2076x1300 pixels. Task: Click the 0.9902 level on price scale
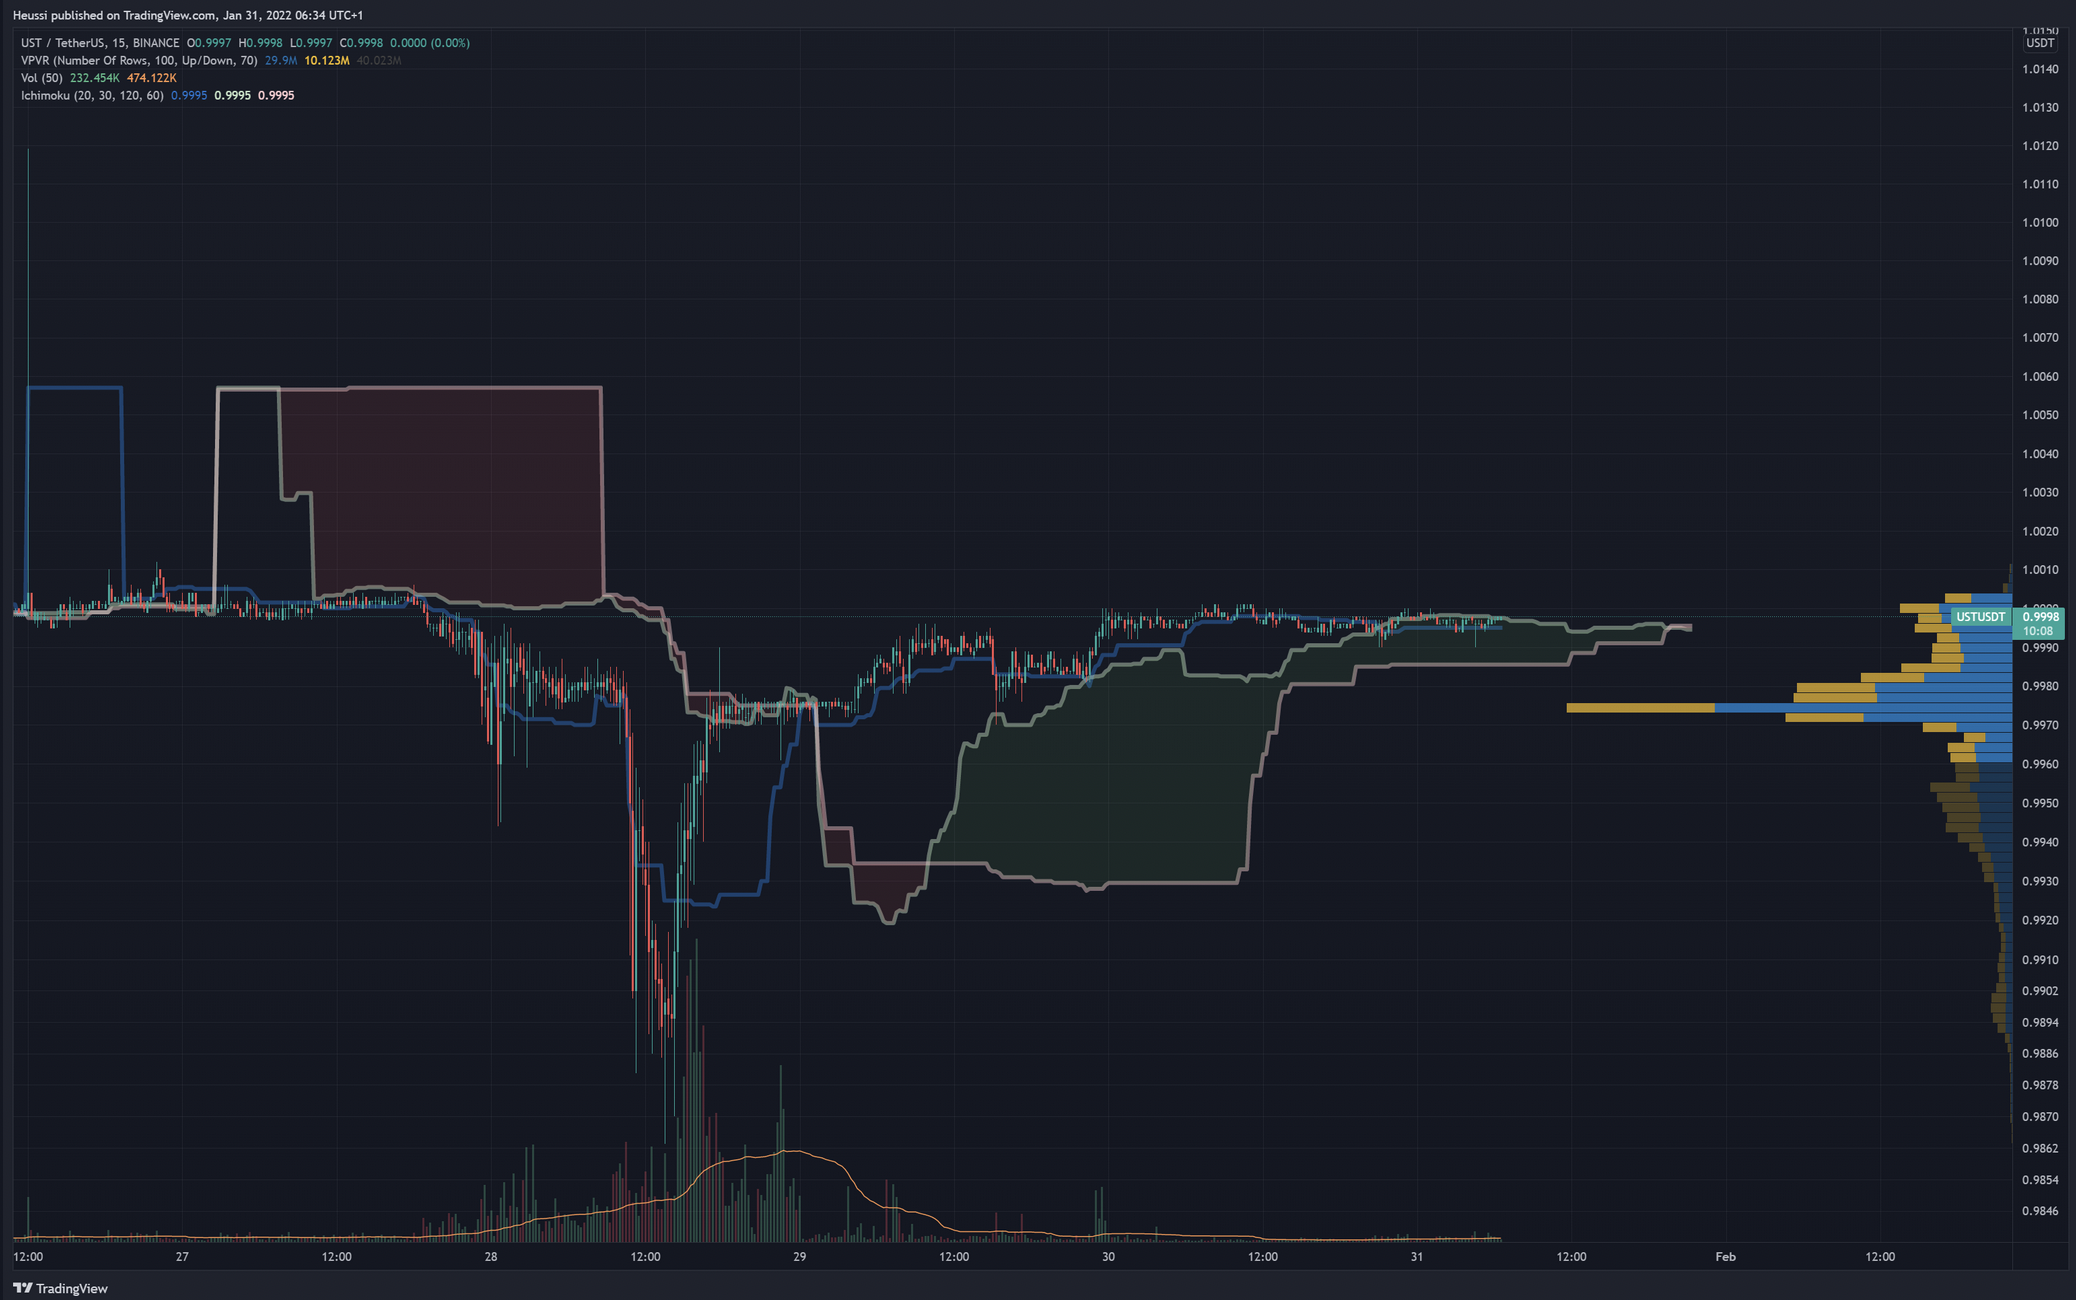coord(2040,991)
